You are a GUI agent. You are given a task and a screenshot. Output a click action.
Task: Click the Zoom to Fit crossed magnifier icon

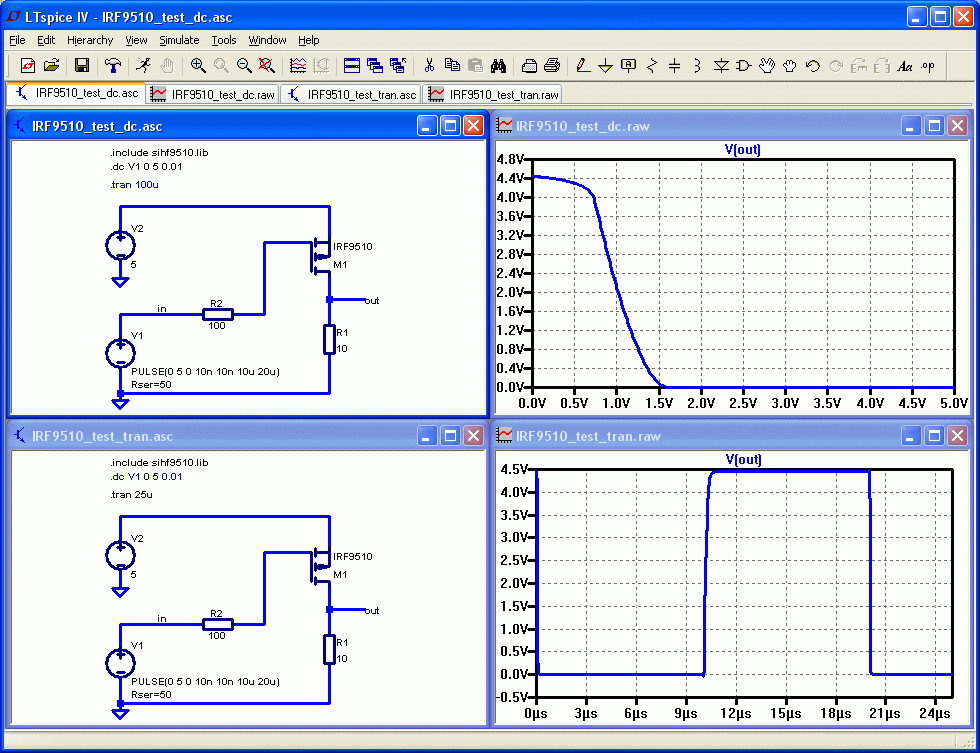click(267, 65)
